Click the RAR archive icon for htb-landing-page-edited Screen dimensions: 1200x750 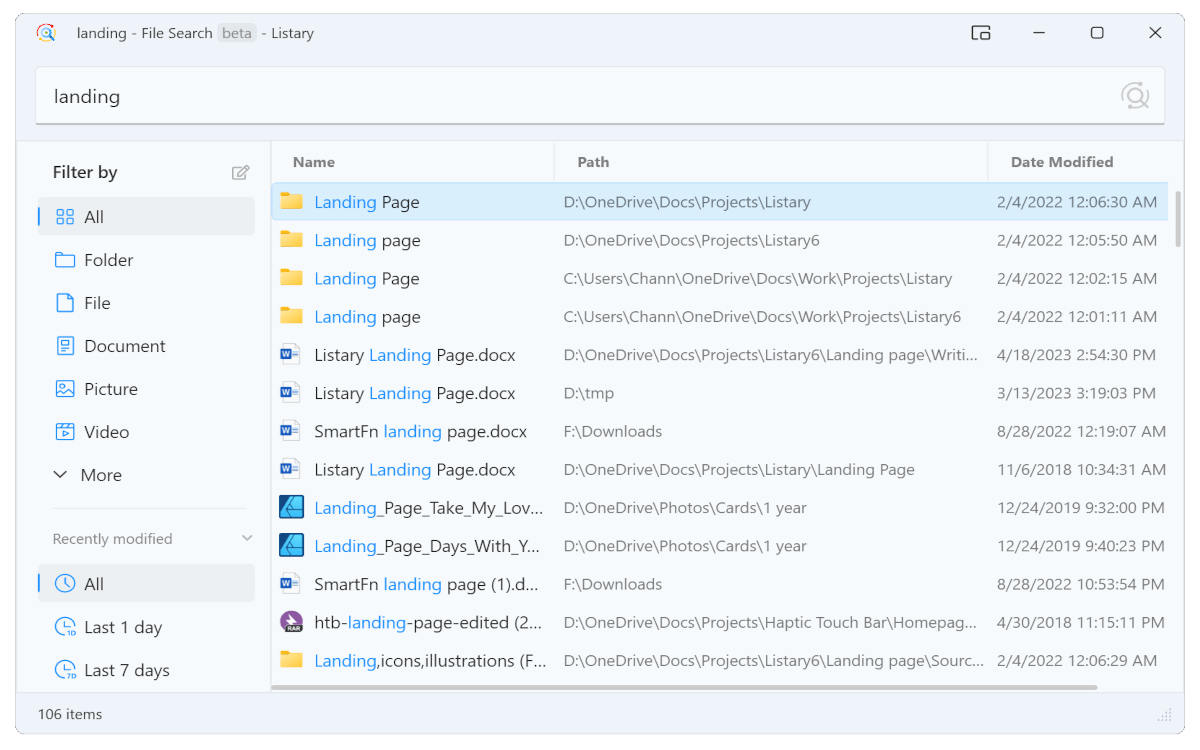point(291,622)
